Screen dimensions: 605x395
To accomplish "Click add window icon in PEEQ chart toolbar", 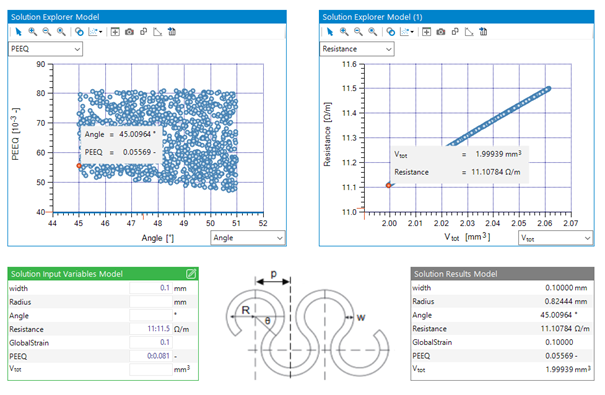I will [x=115, y=32].
